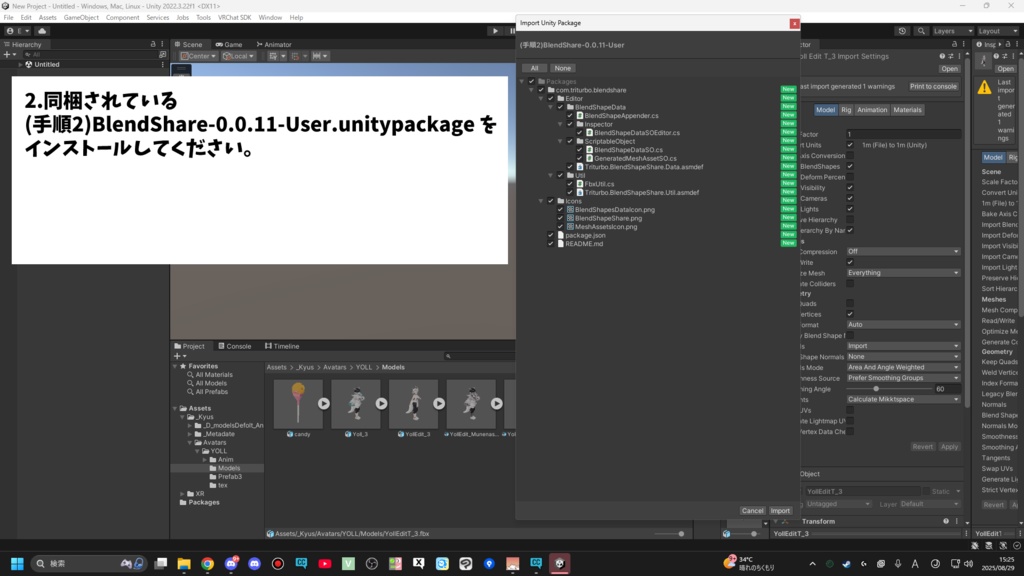Open the Area And Angle Weighted dropdown

(x=903, y=367)
